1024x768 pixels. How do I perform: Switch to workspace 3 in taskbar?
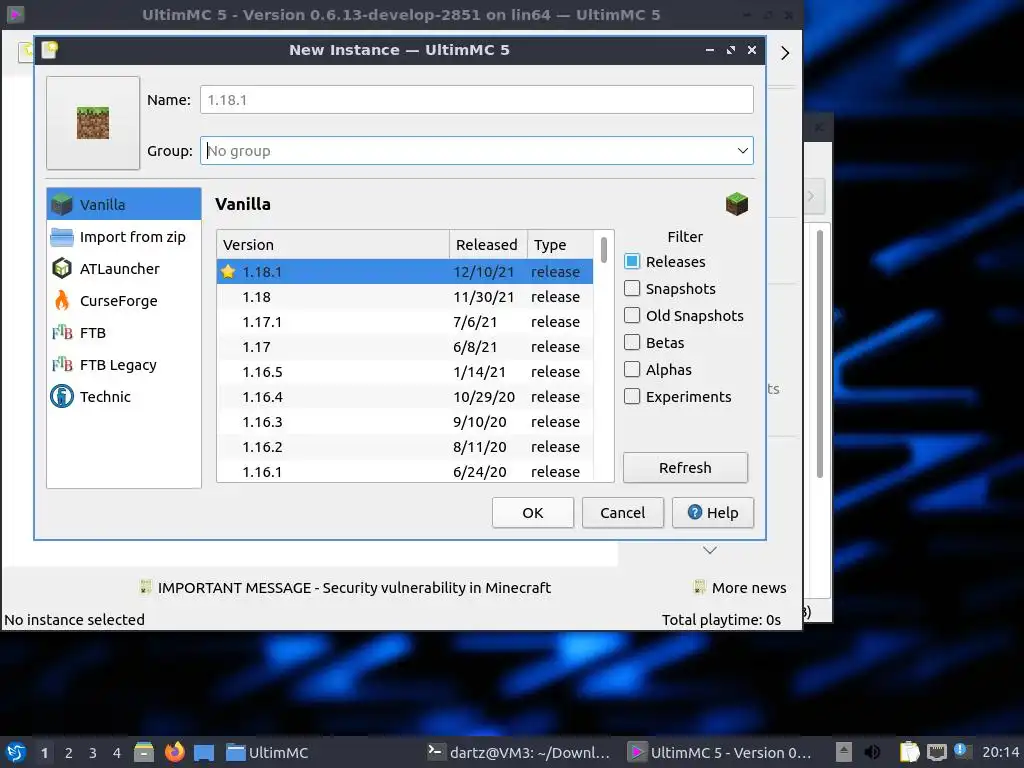[93, 753]
